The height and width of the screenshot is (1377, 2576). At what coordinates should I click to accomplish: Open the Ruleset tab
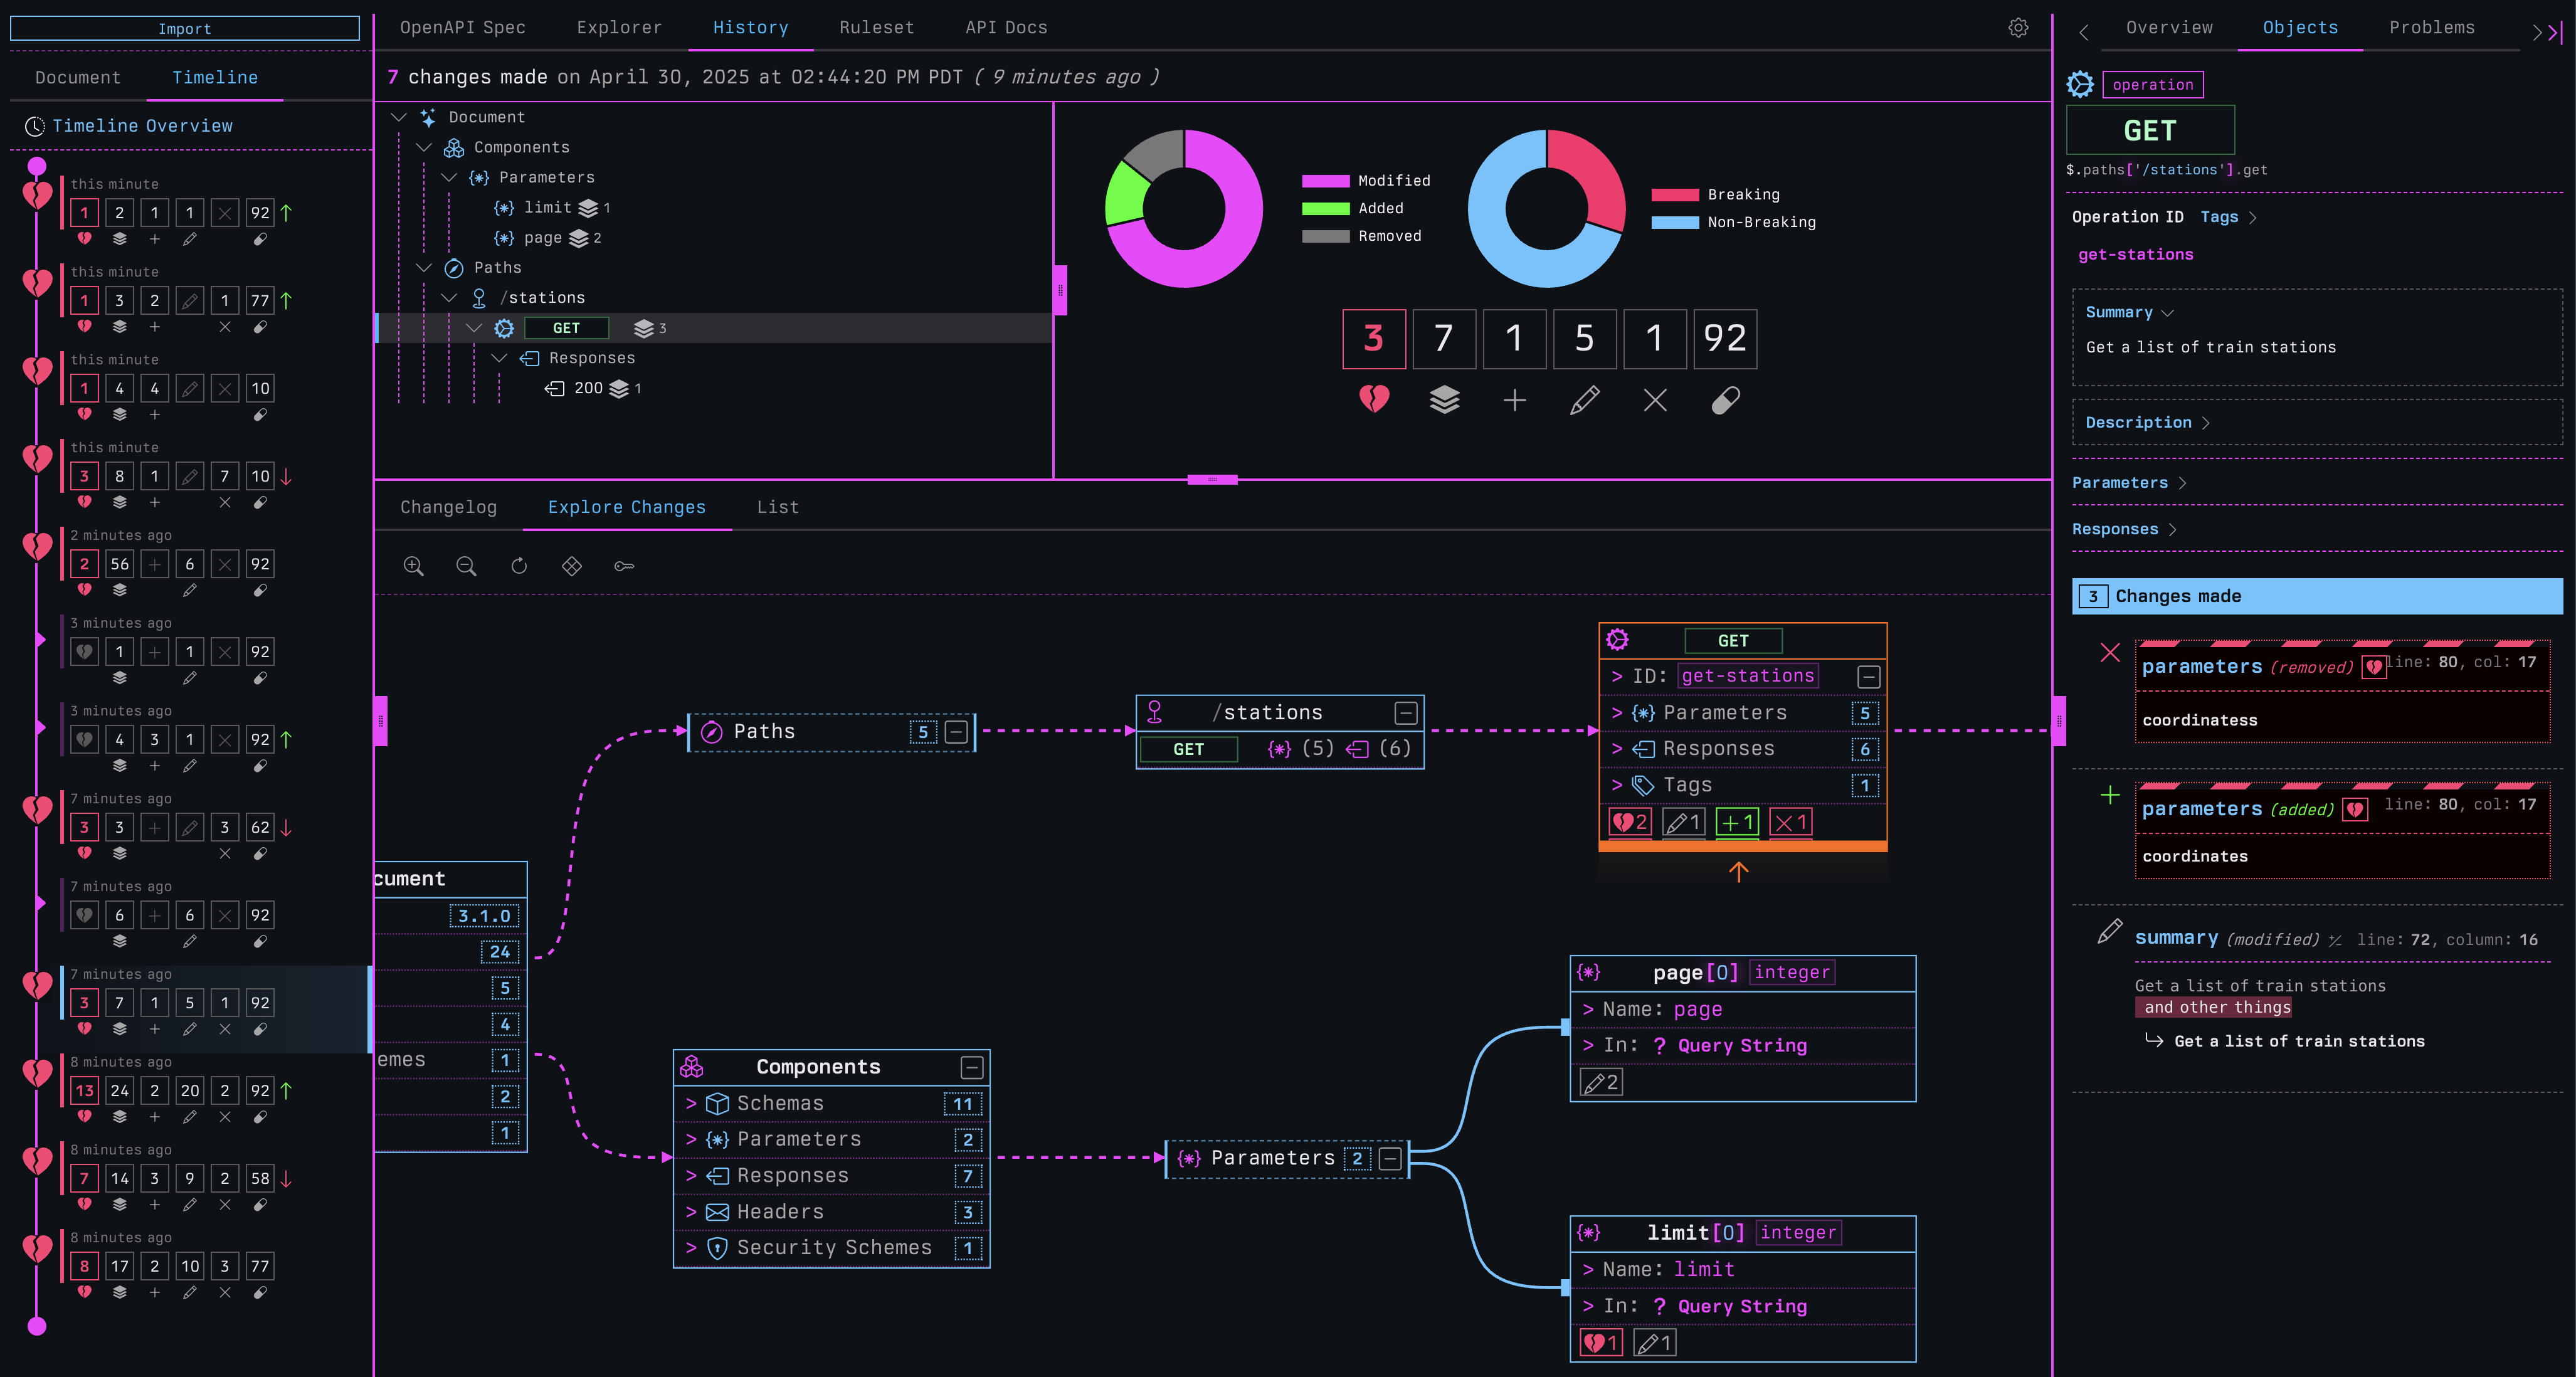pos(876,28)
